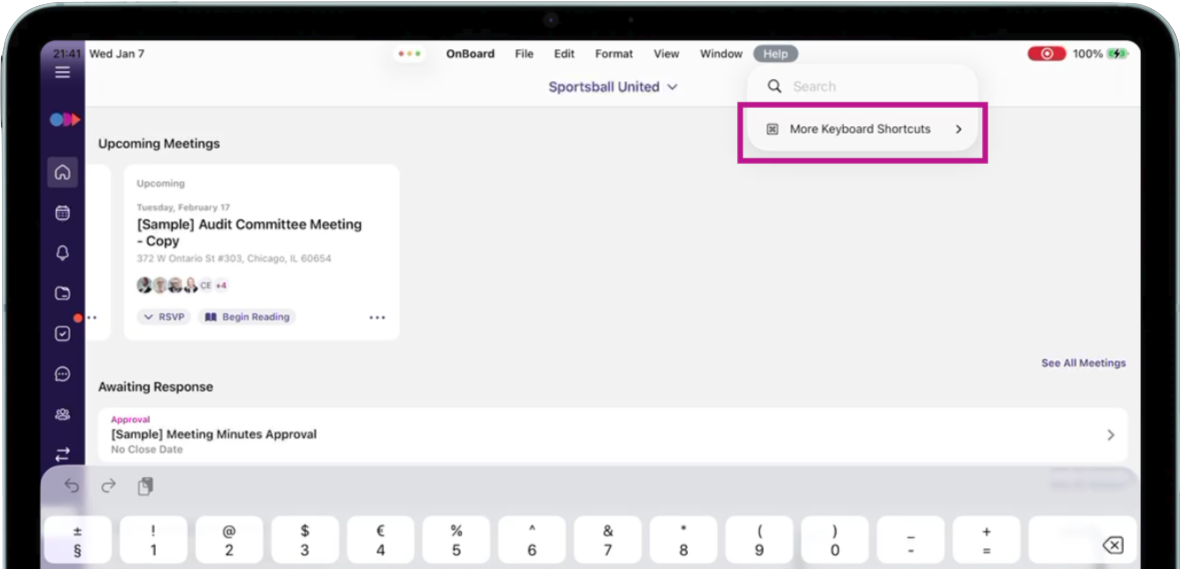Click the Begin Reading button
This screenshot has height=569, width=1180.
(247, 317)
